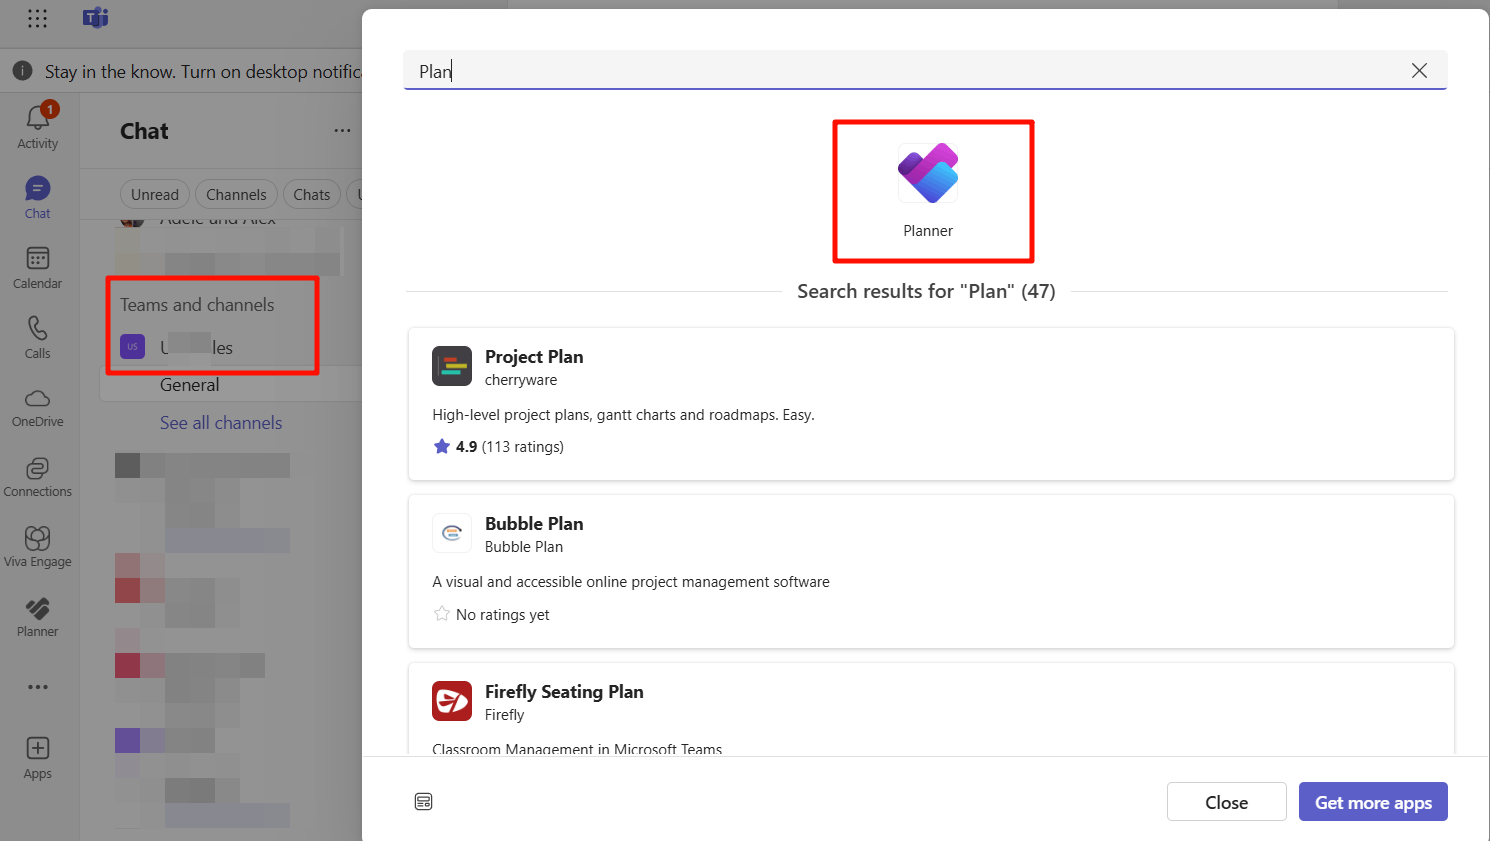Select the team avatar under Teams and channels
The width and height of the screenshot is (1490, 841).
pos(133,347)
